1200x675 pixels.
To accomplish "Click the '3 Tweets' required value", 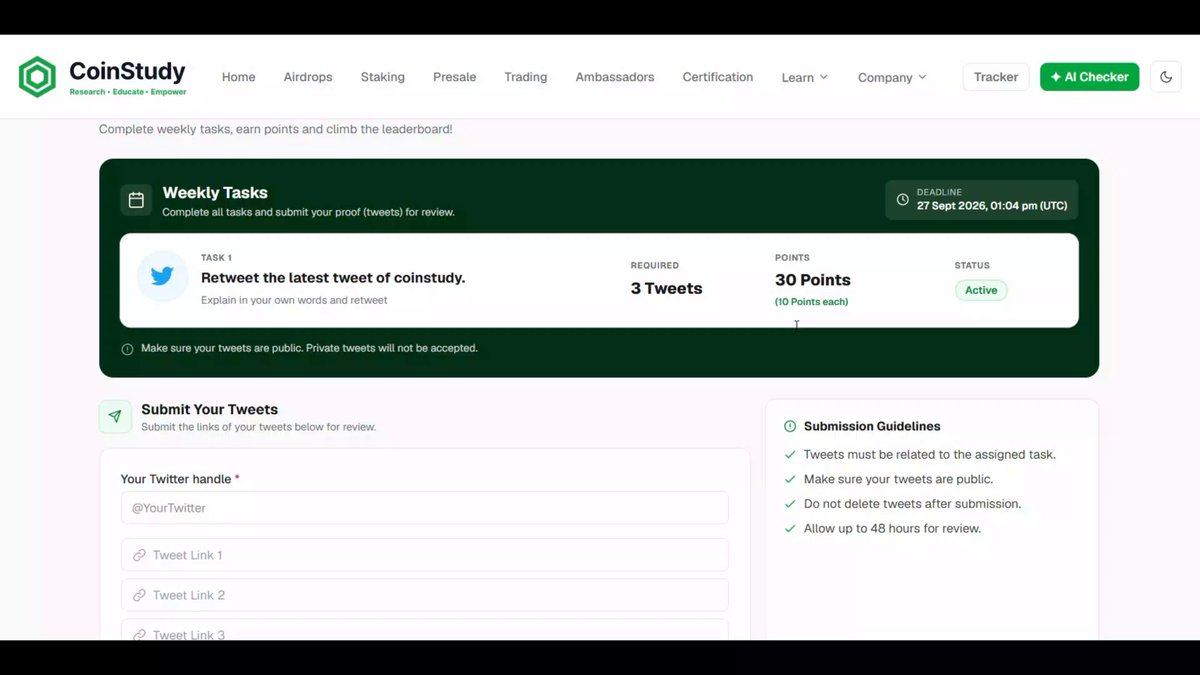I will point(667,288).
